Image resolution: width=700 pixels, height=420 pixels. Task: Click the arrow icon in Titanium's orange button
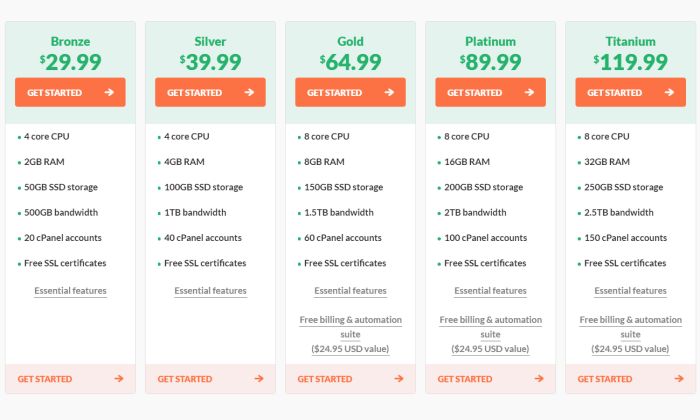pyautogui.click(x=669, y=92)
